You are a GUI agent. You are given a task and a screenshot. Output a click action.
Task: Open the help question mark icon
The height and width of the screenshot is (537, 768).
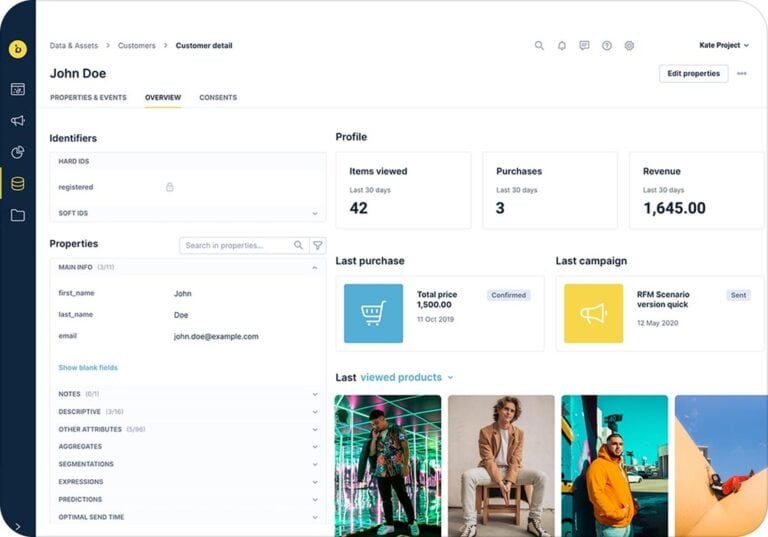coord(607,46)
